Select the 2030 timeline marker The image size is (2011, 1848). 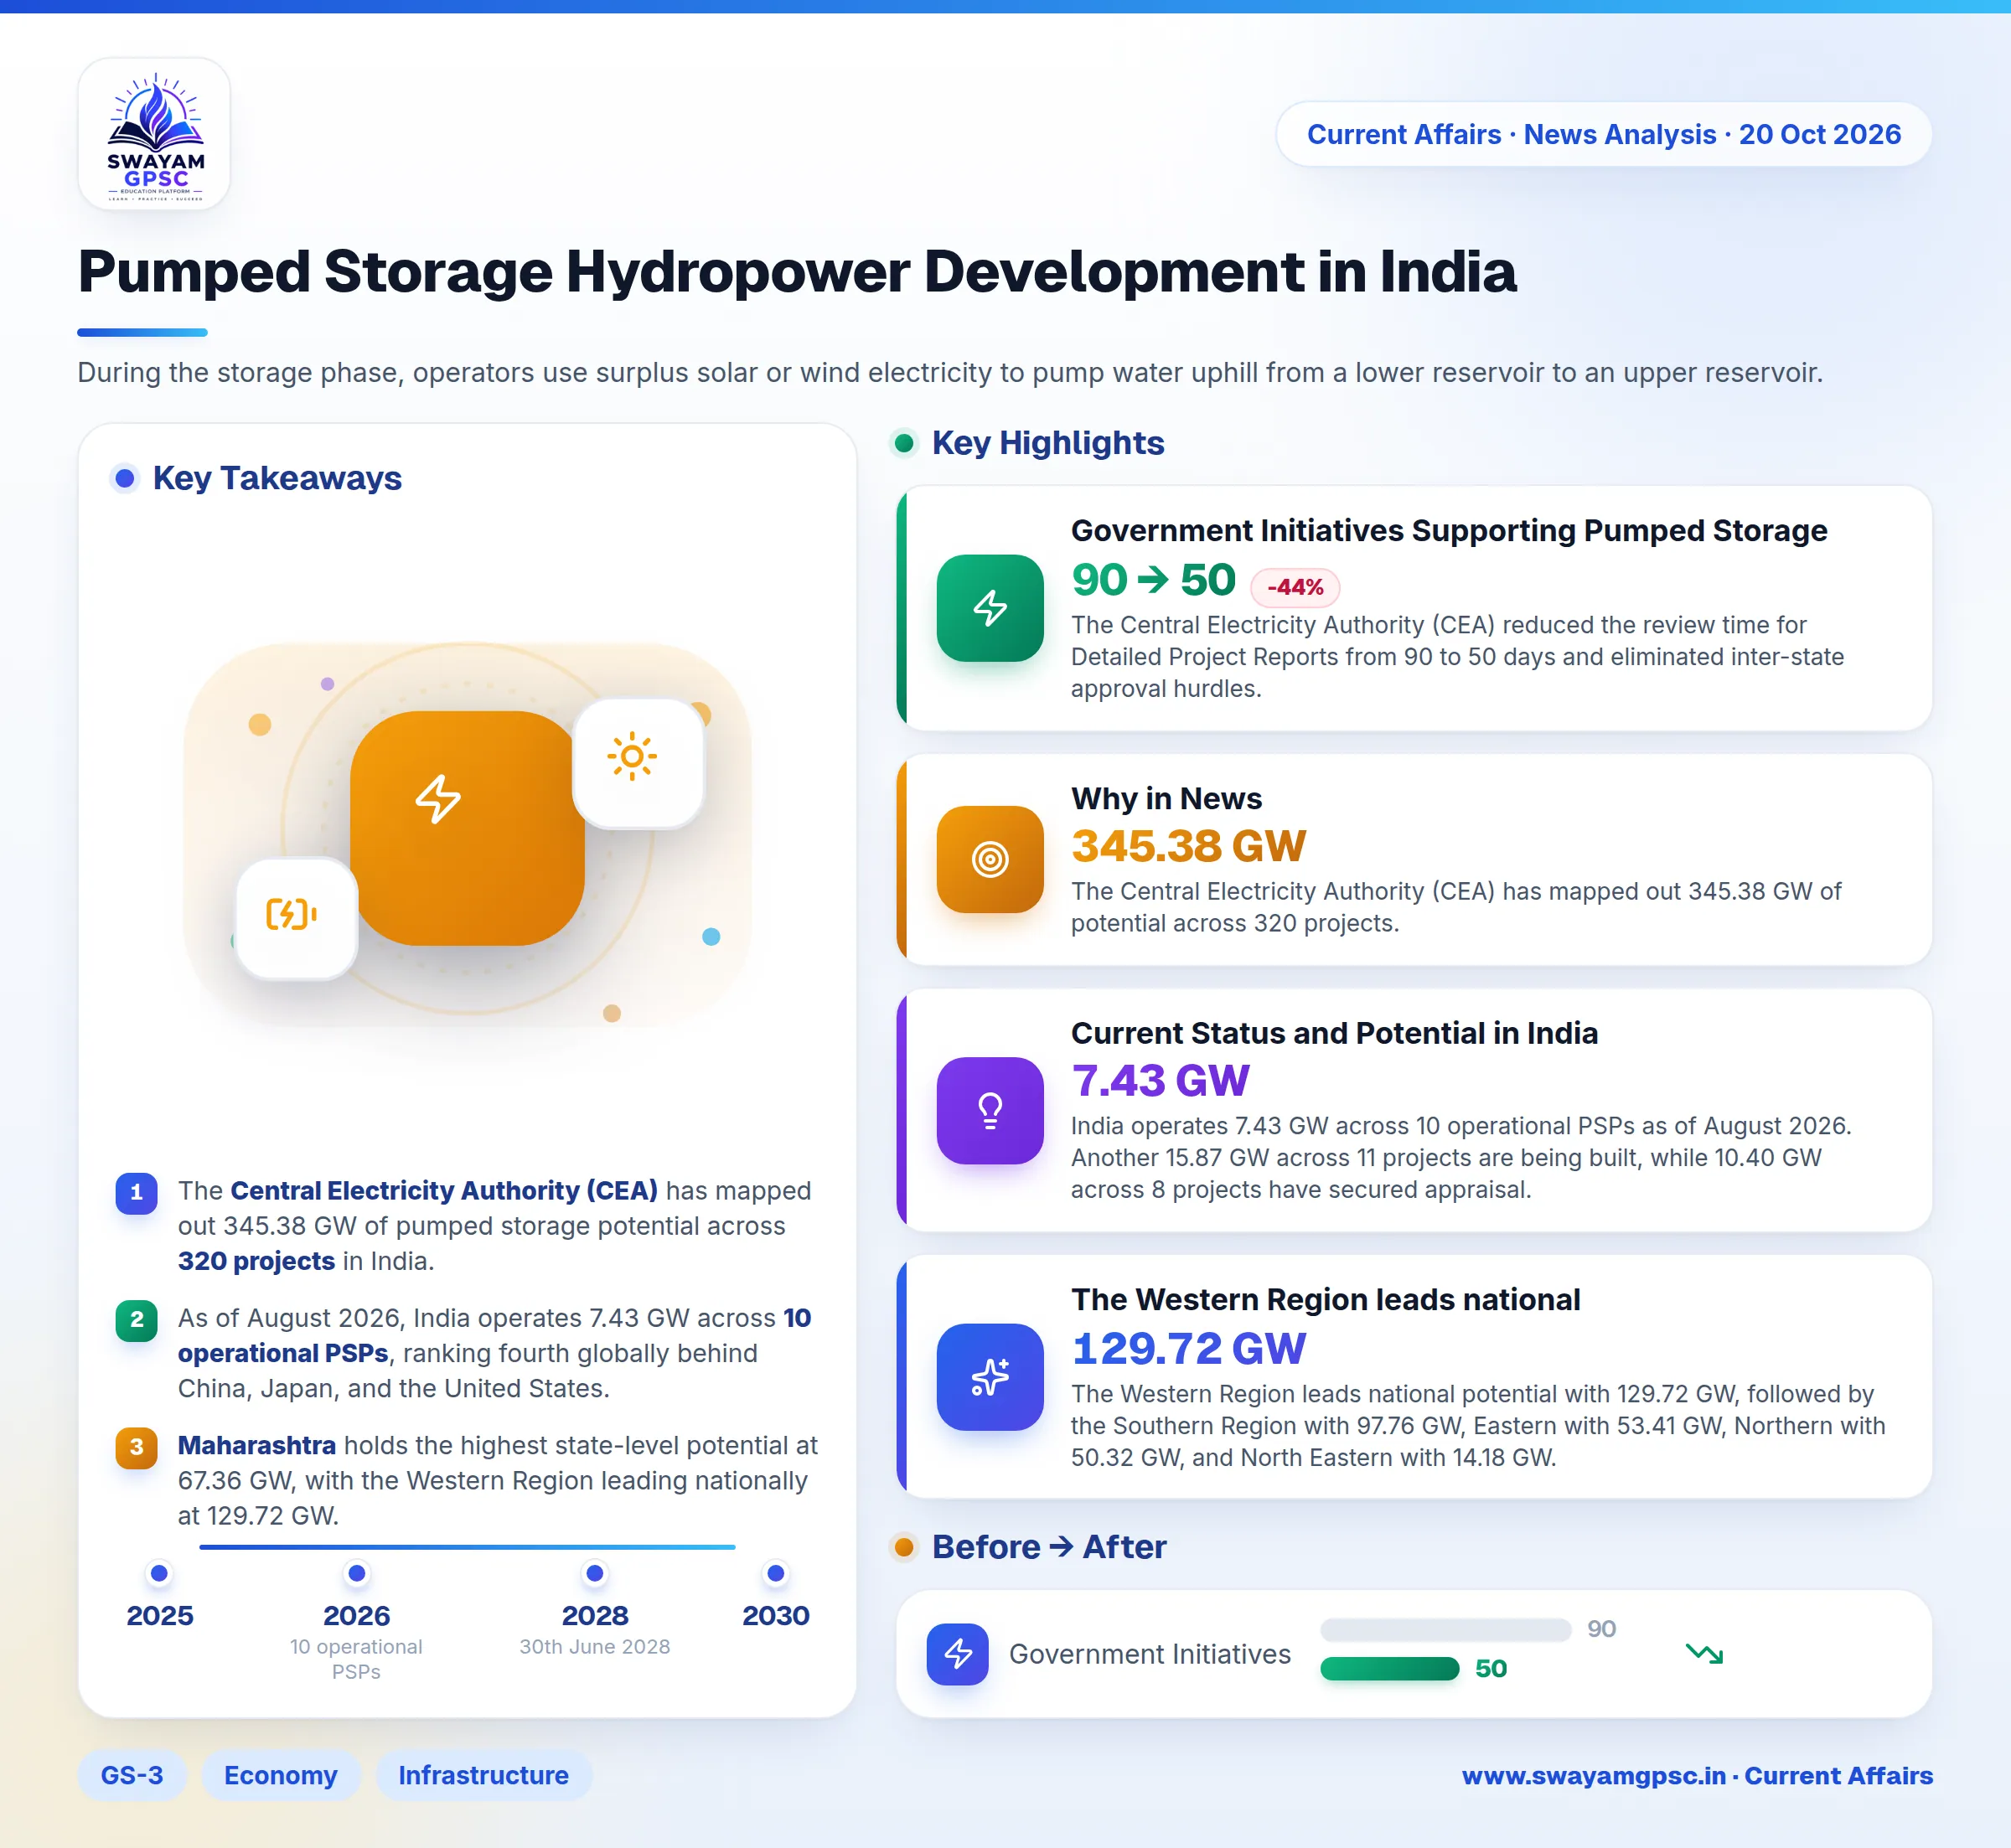coord(775,1574)
